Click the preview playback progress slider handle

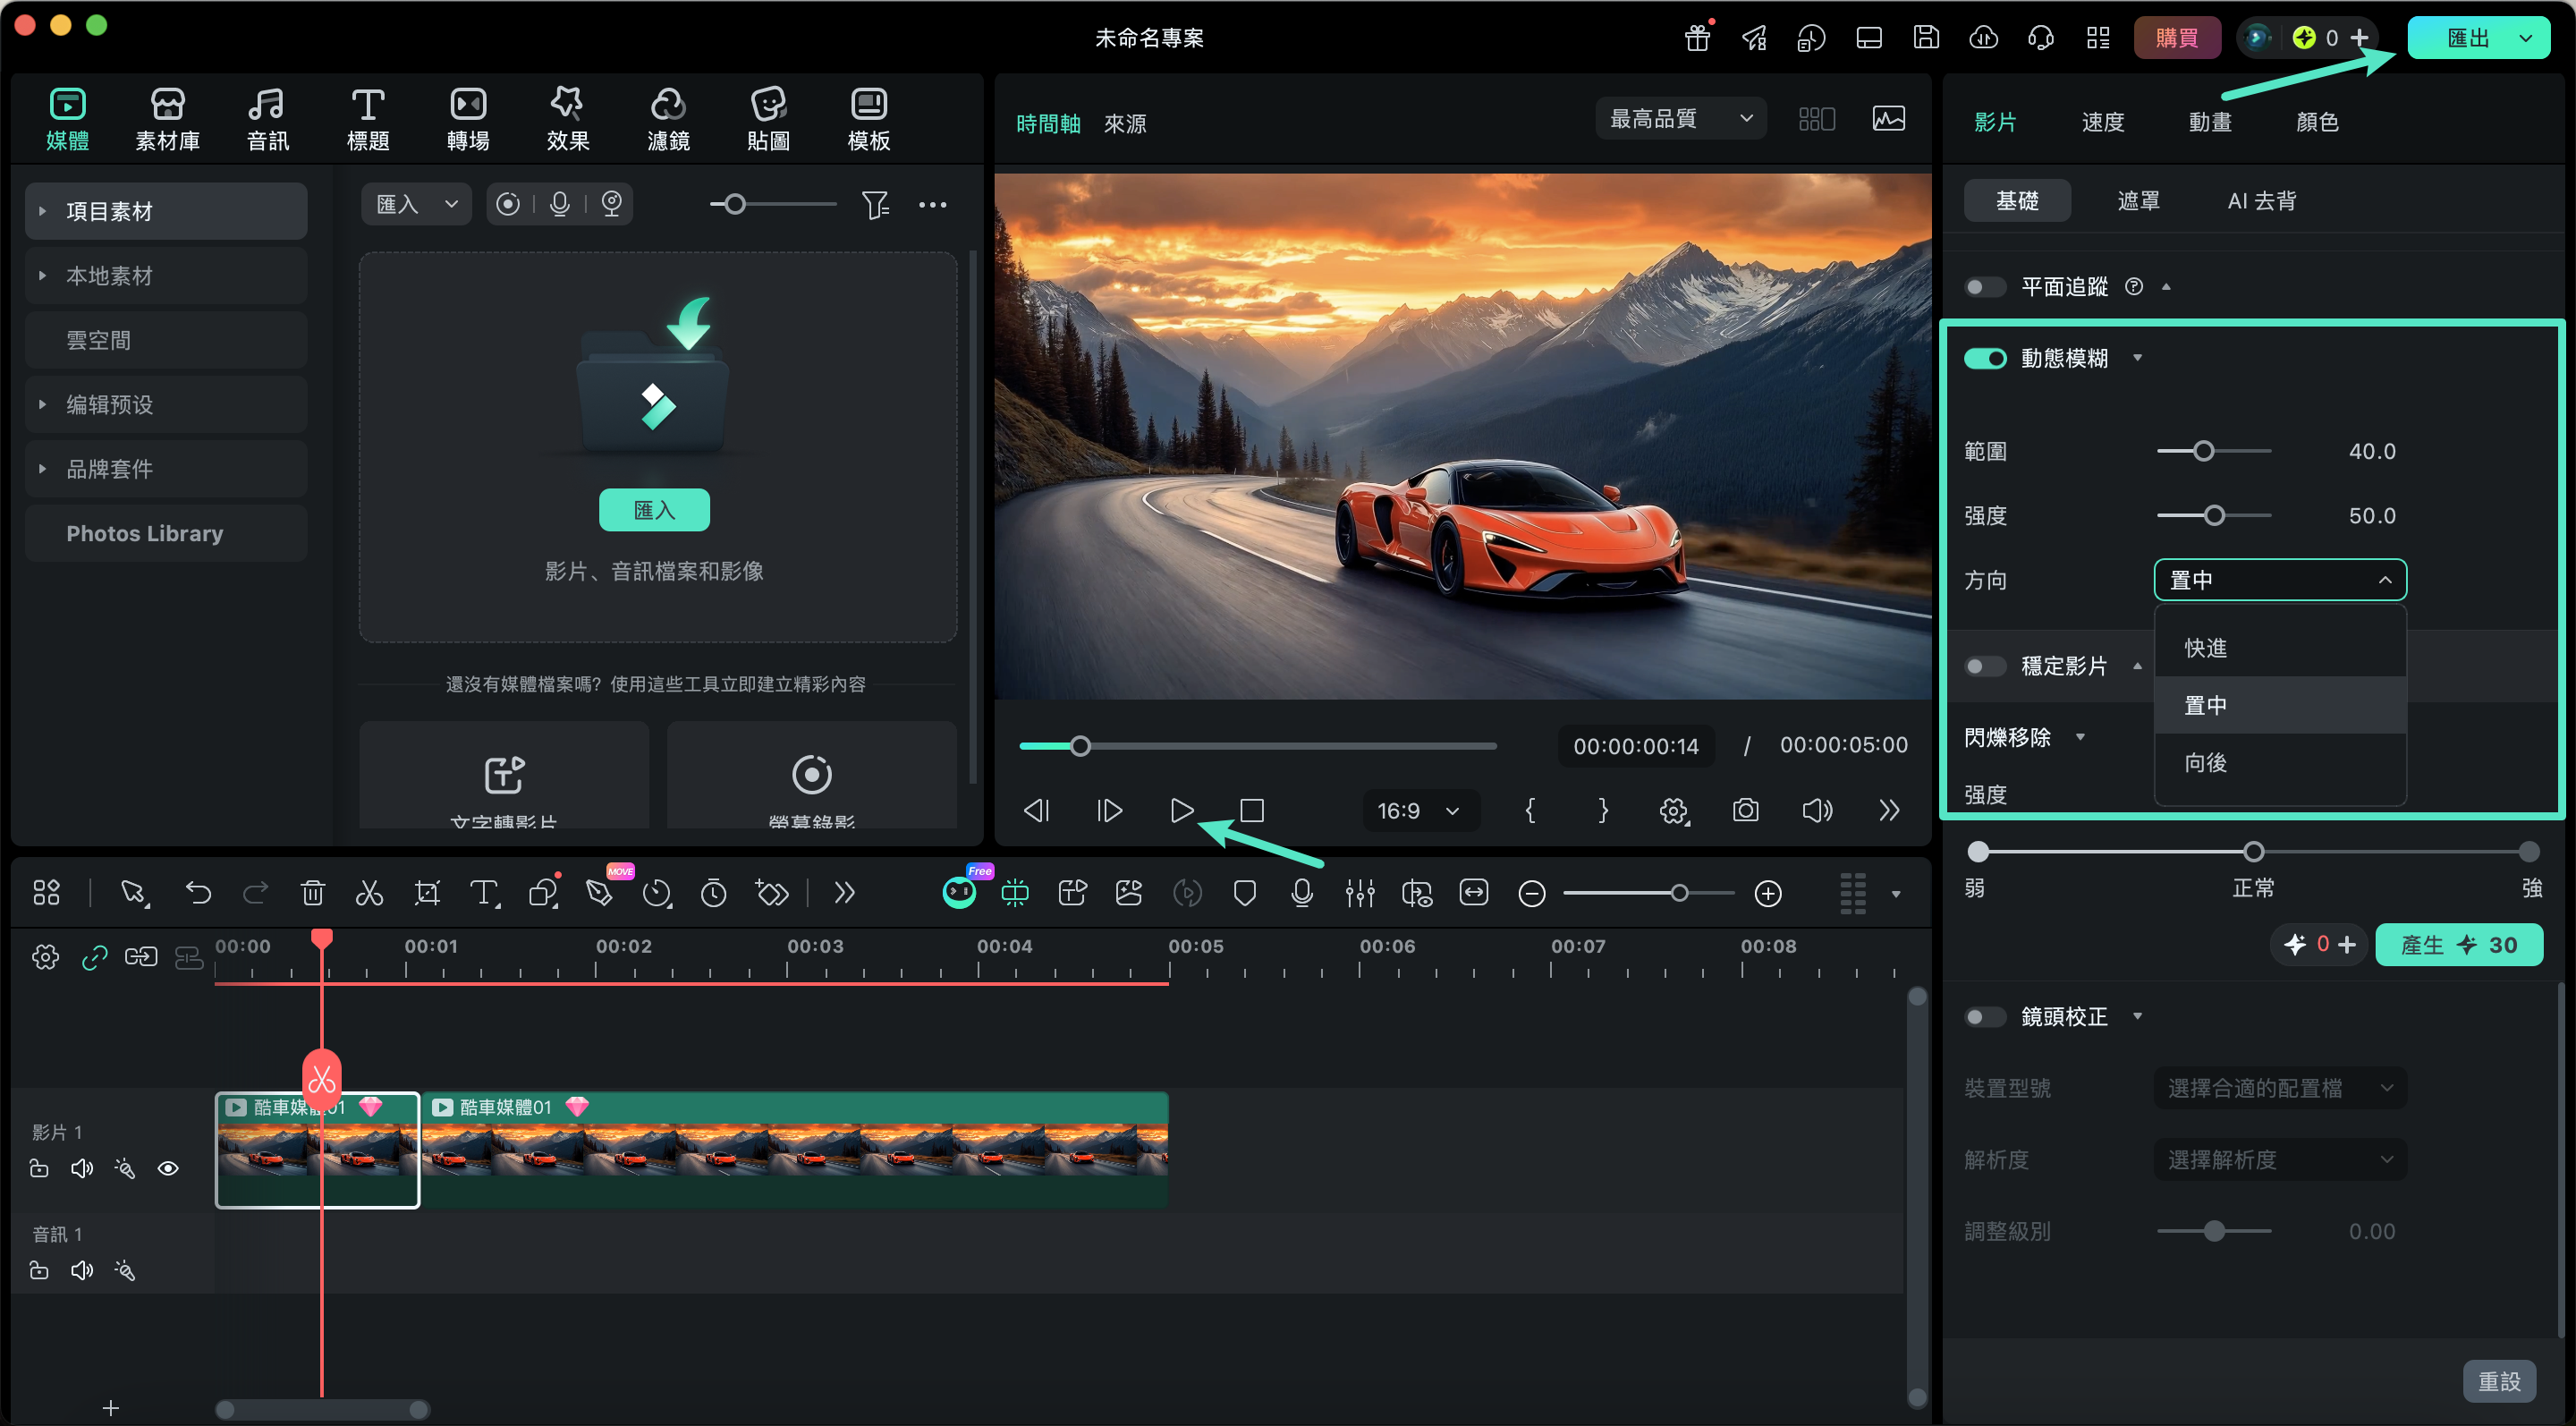[x=1080, y=746]
